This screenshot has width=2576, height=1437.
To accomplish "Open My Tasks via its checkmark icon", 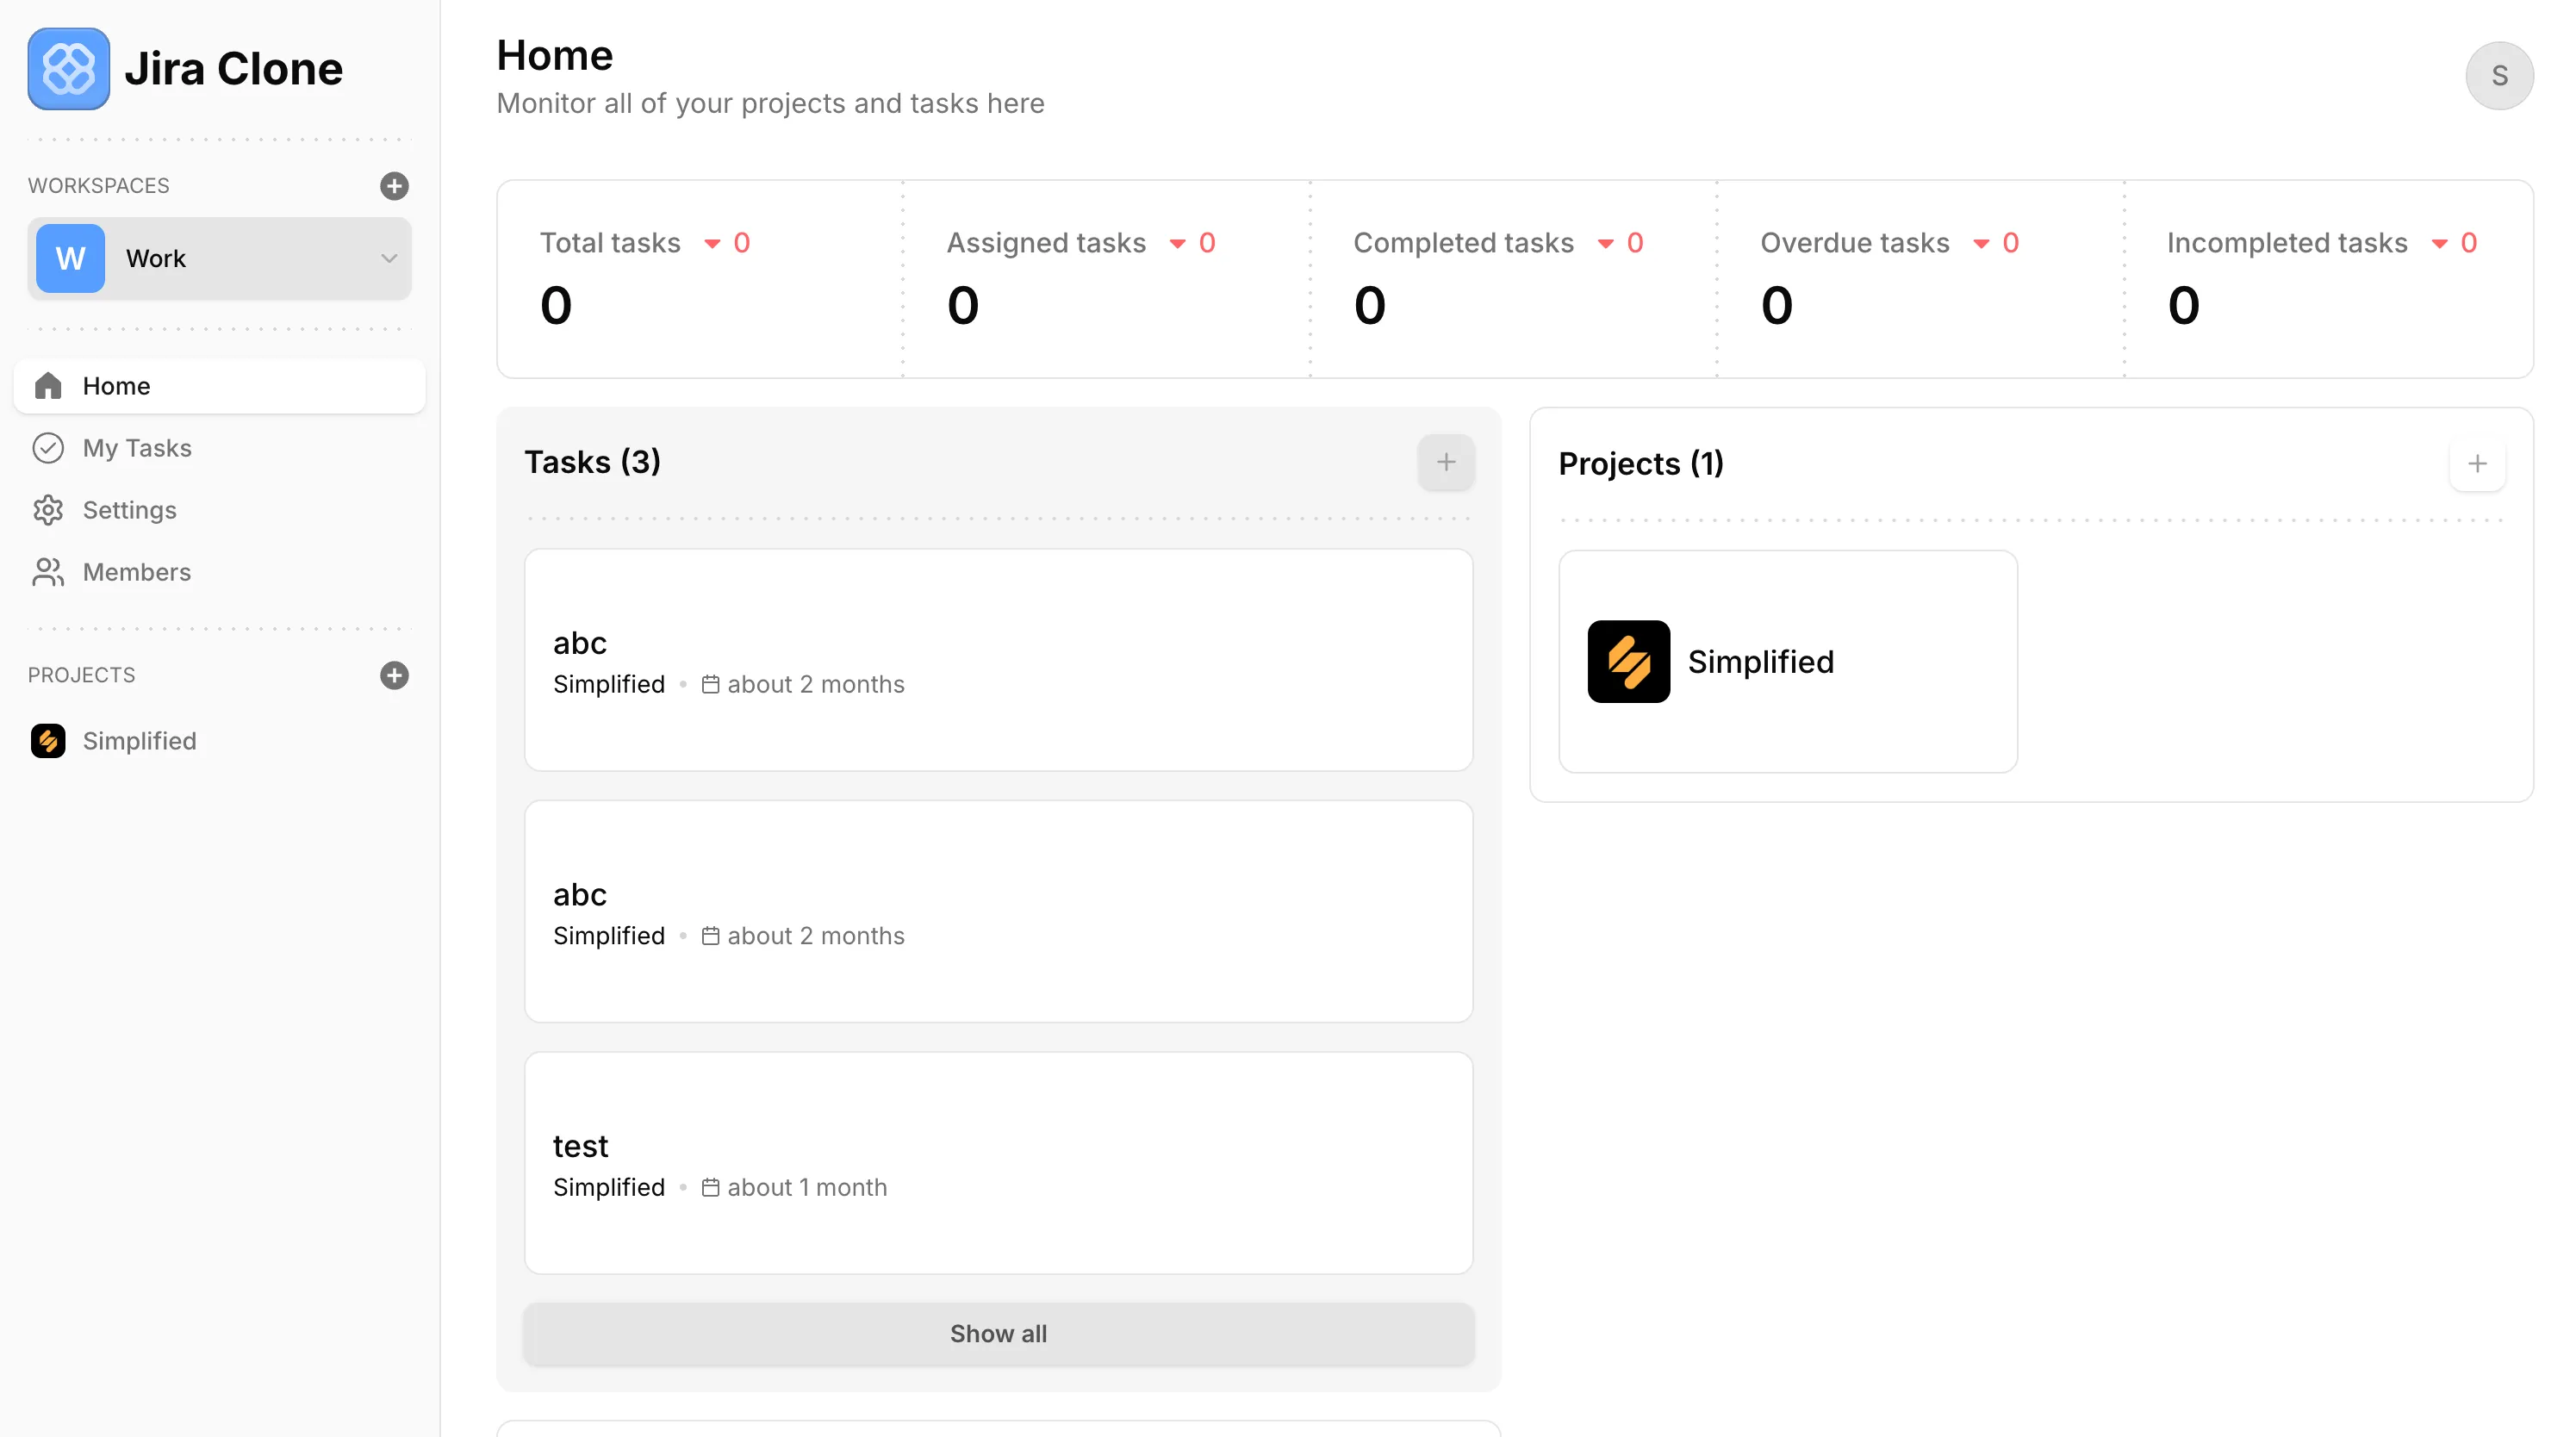I will tap(48, 448).
